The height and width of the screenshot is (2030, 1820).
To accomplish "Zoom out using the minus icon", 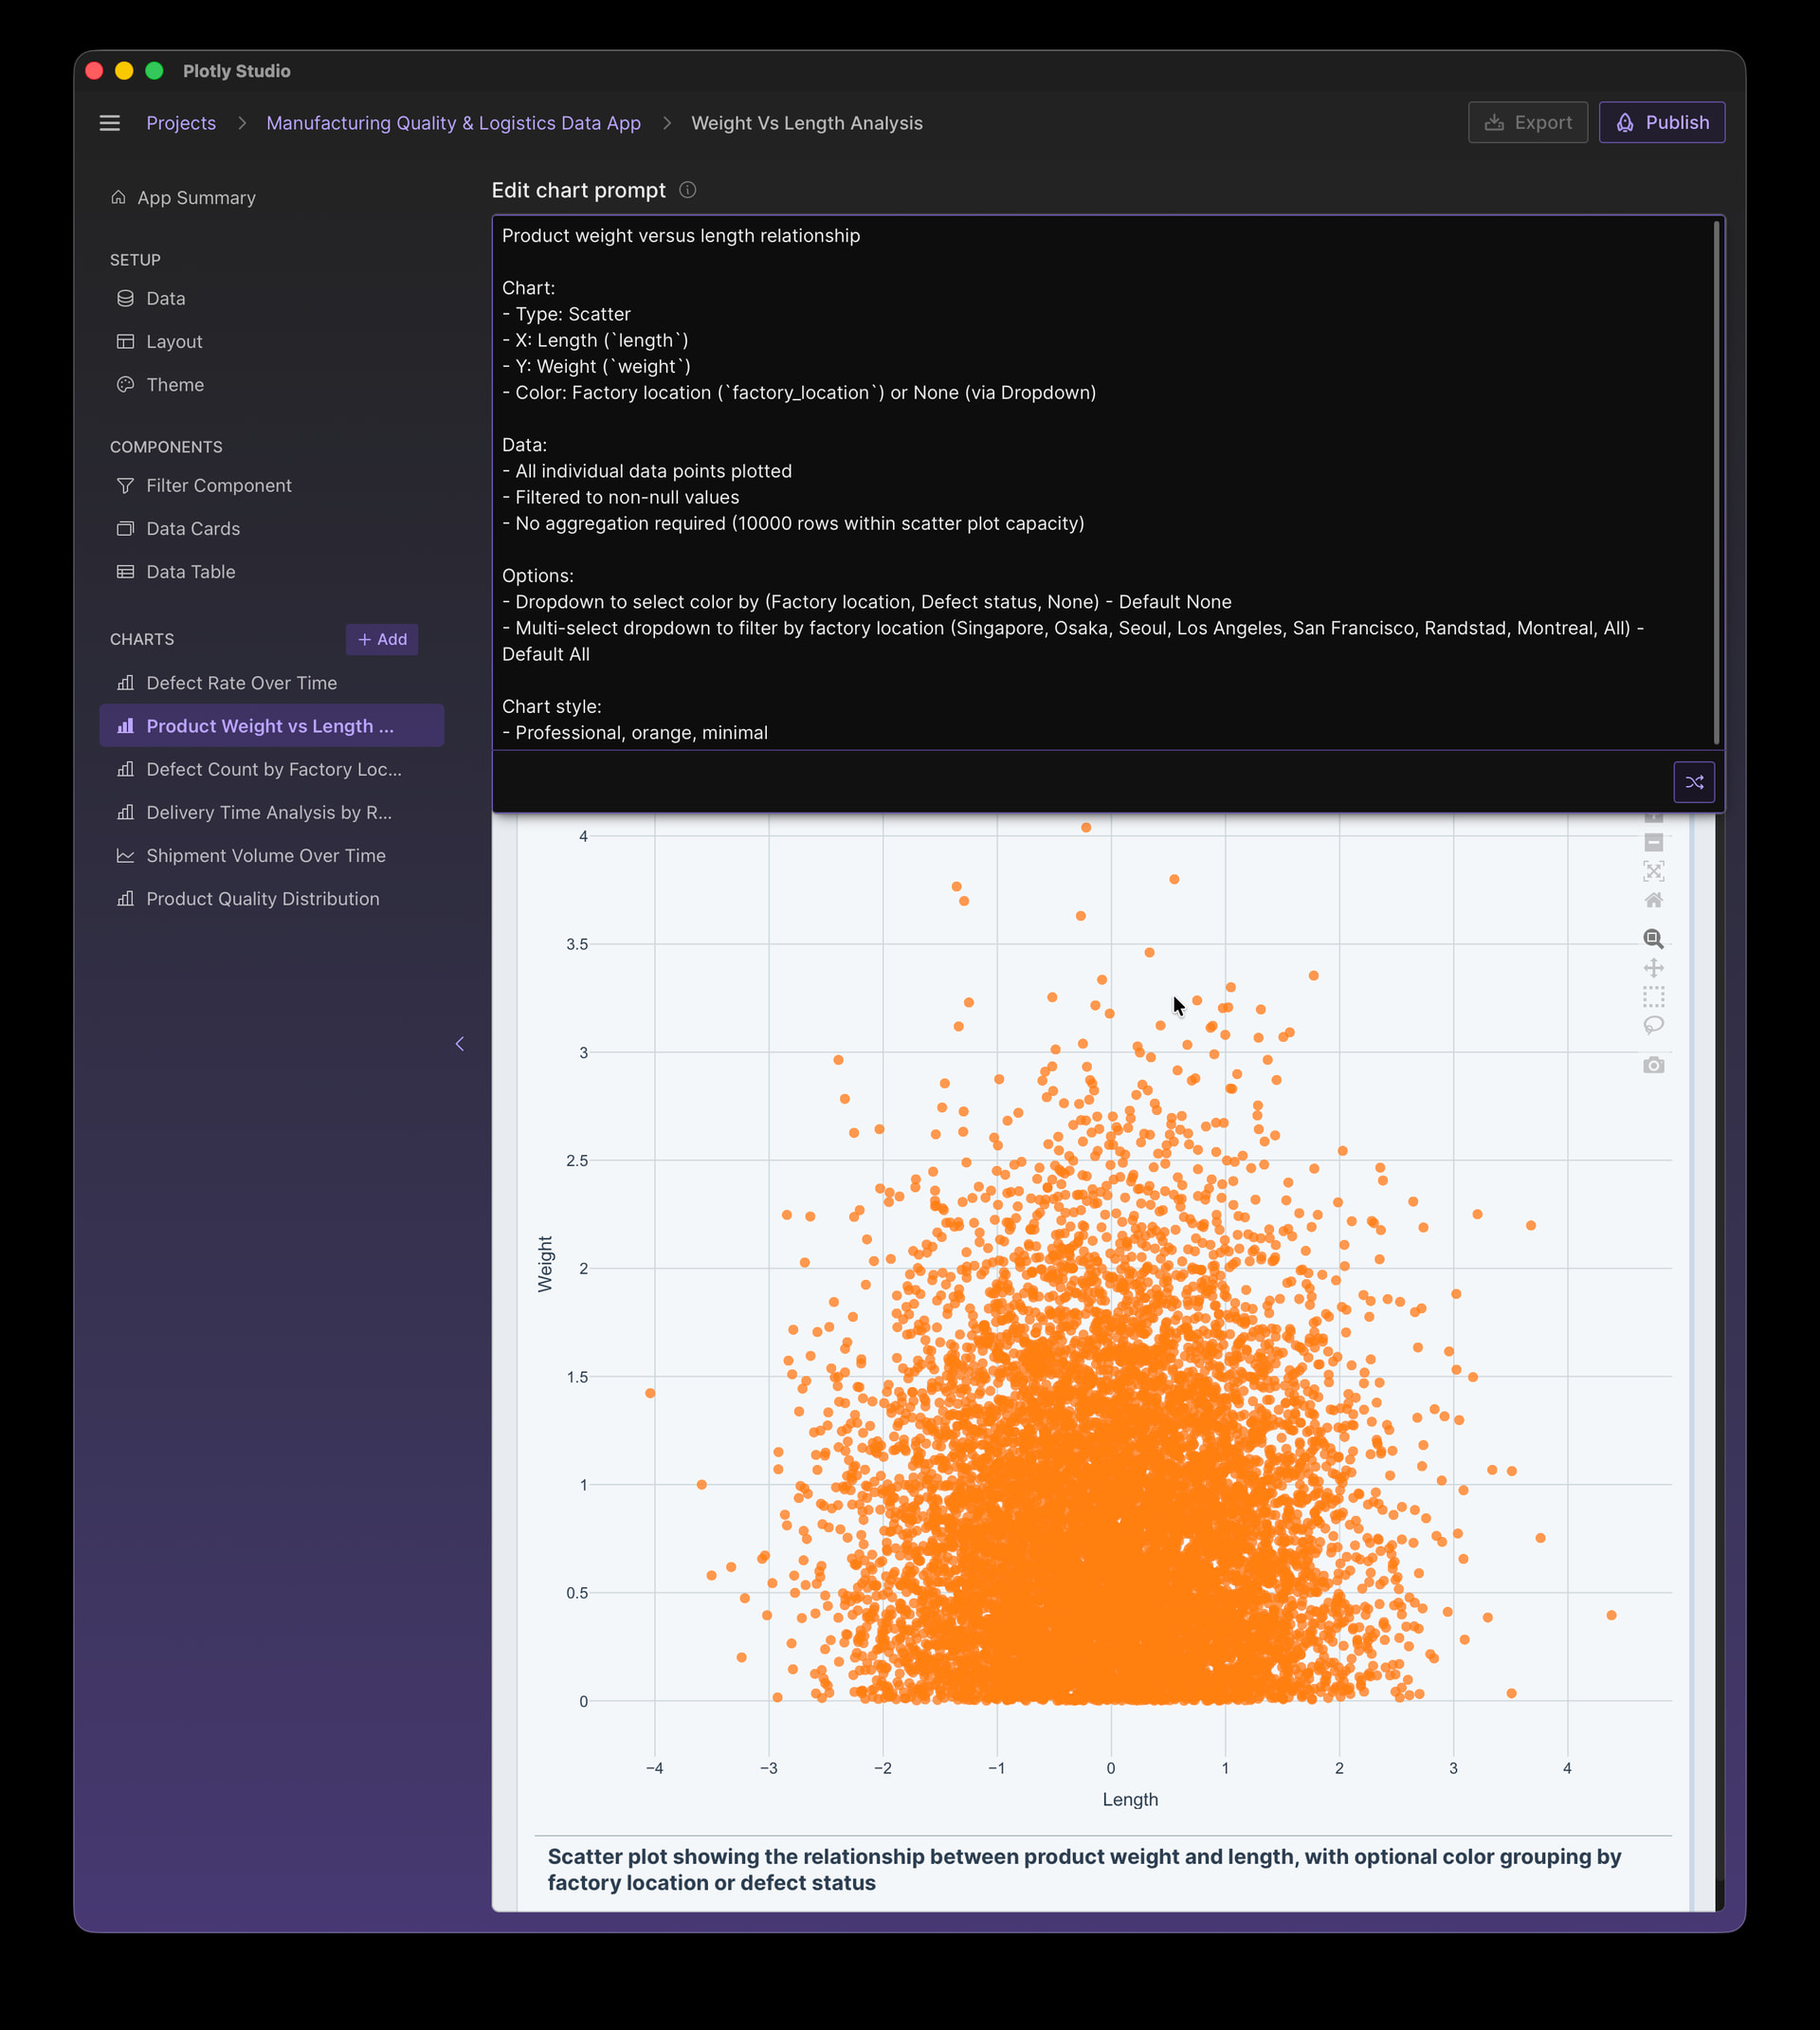I will coord(1654,843).
